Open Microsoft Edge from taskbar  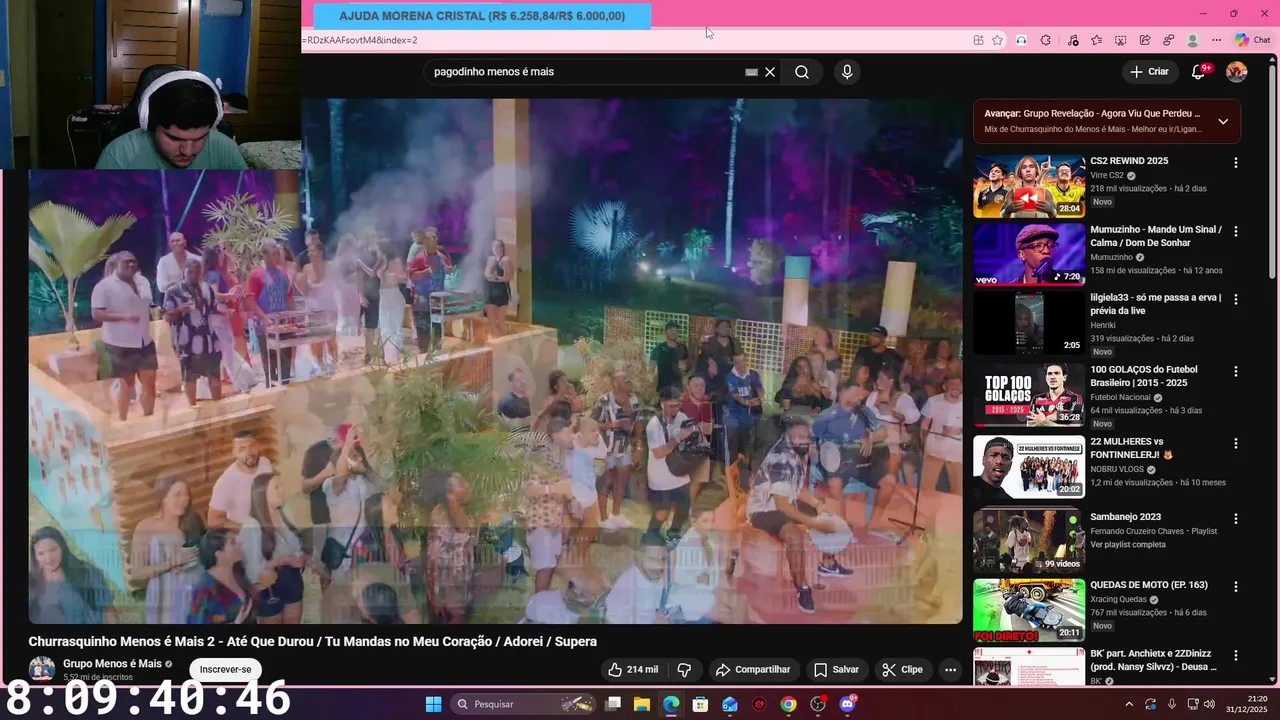click(671, 704)
